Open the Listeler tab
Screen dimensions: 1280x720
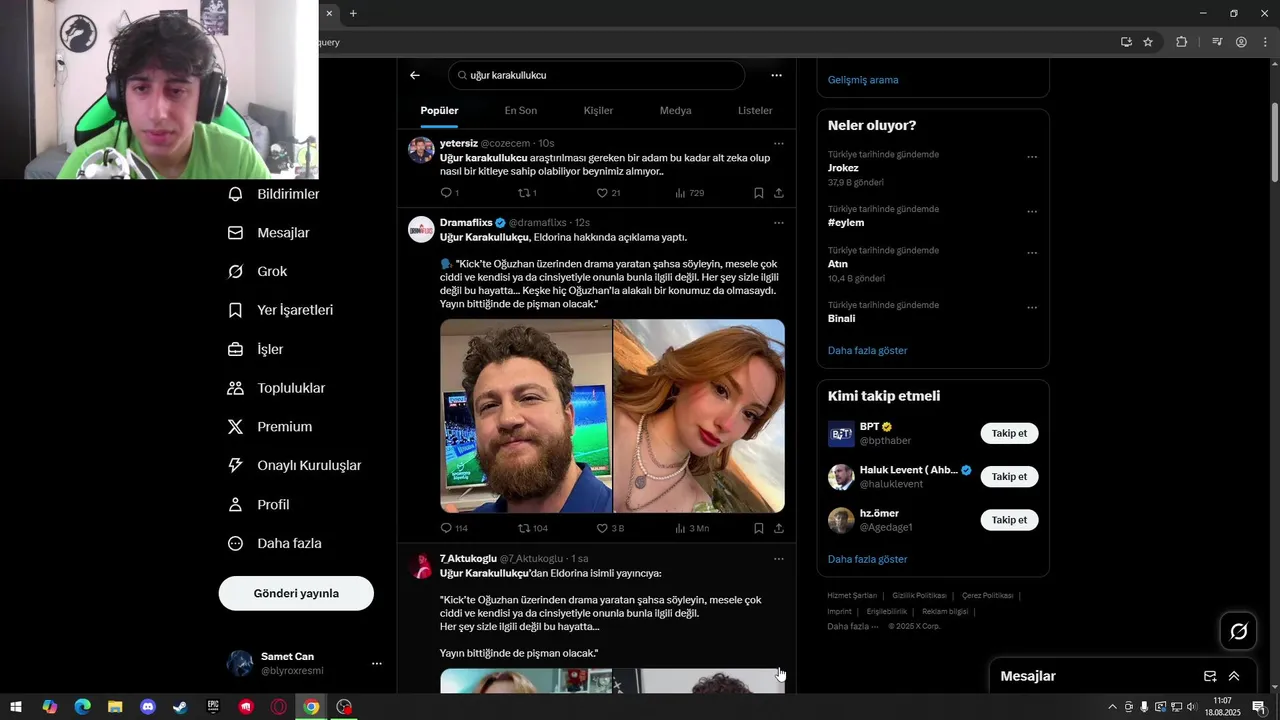pos(755,110)
